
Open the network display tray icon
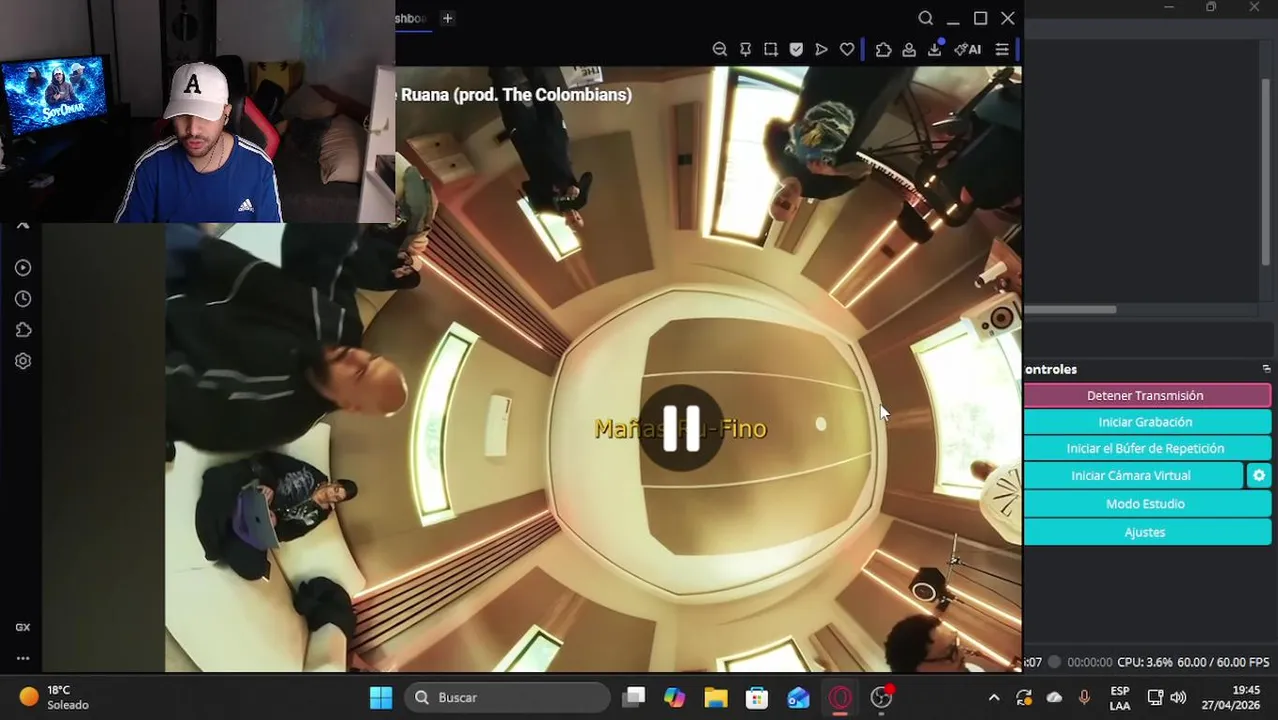coord(1155,698)
